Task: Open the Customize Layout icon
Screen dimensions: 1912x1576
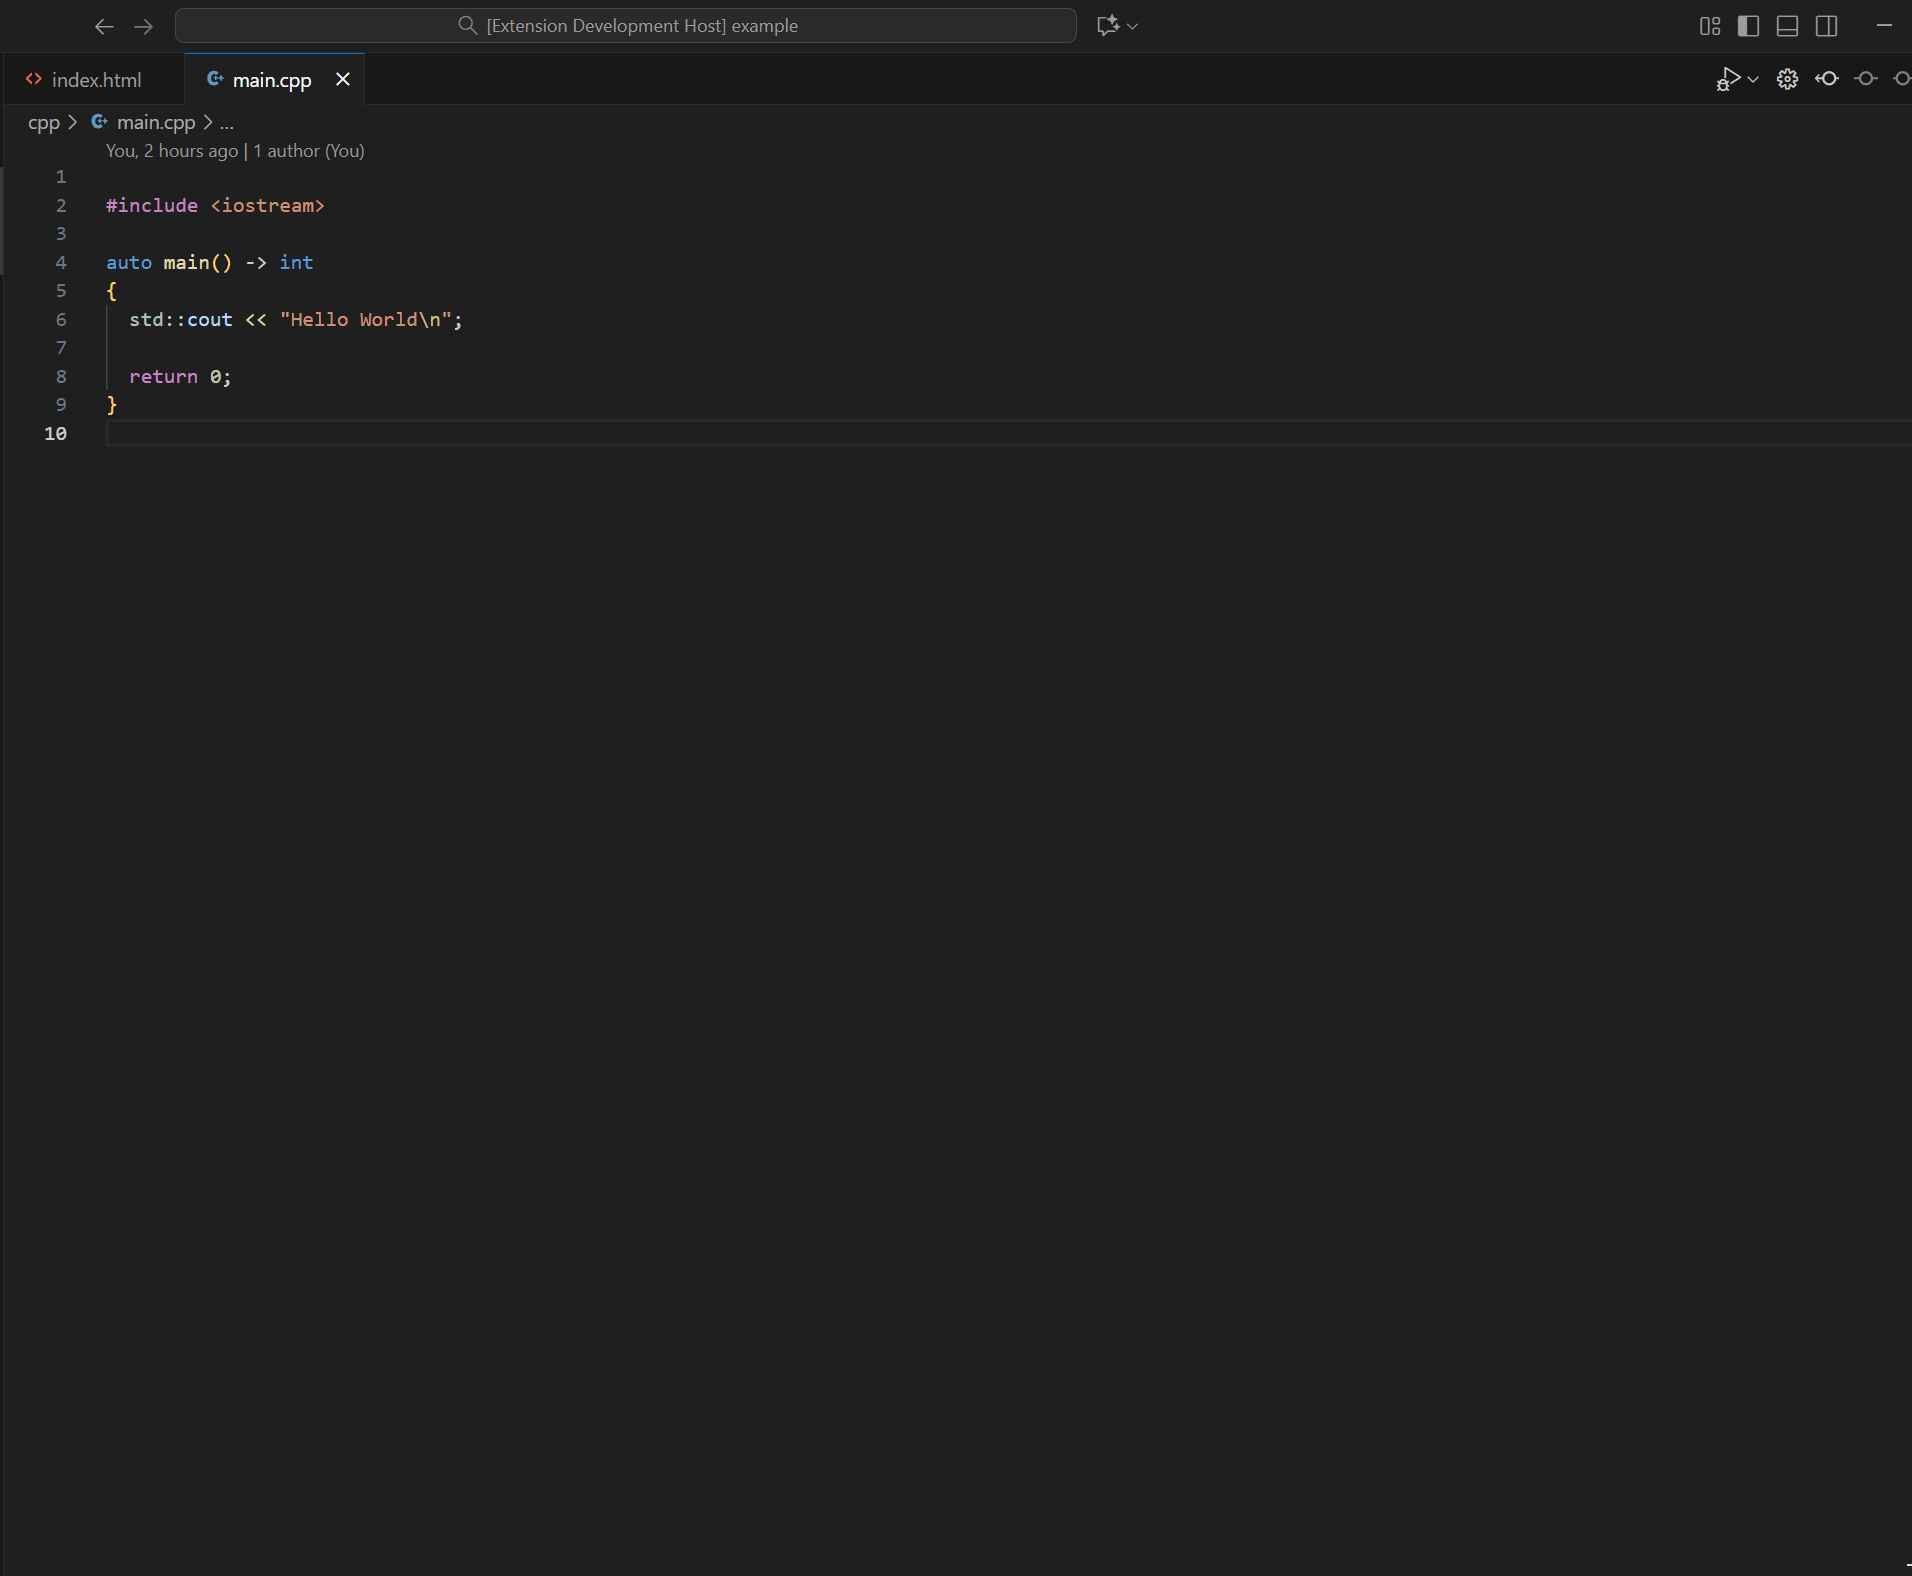Action: (x=1710, y=26)
